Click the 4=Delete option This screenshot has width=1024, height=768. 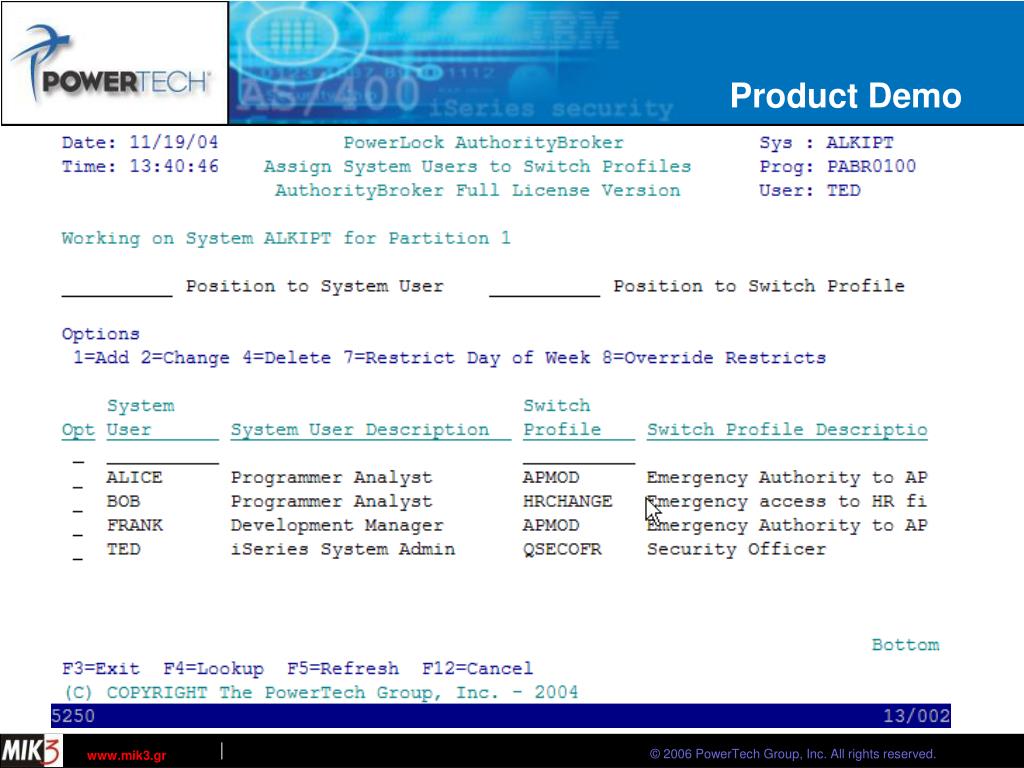click(x=286, y=358)
